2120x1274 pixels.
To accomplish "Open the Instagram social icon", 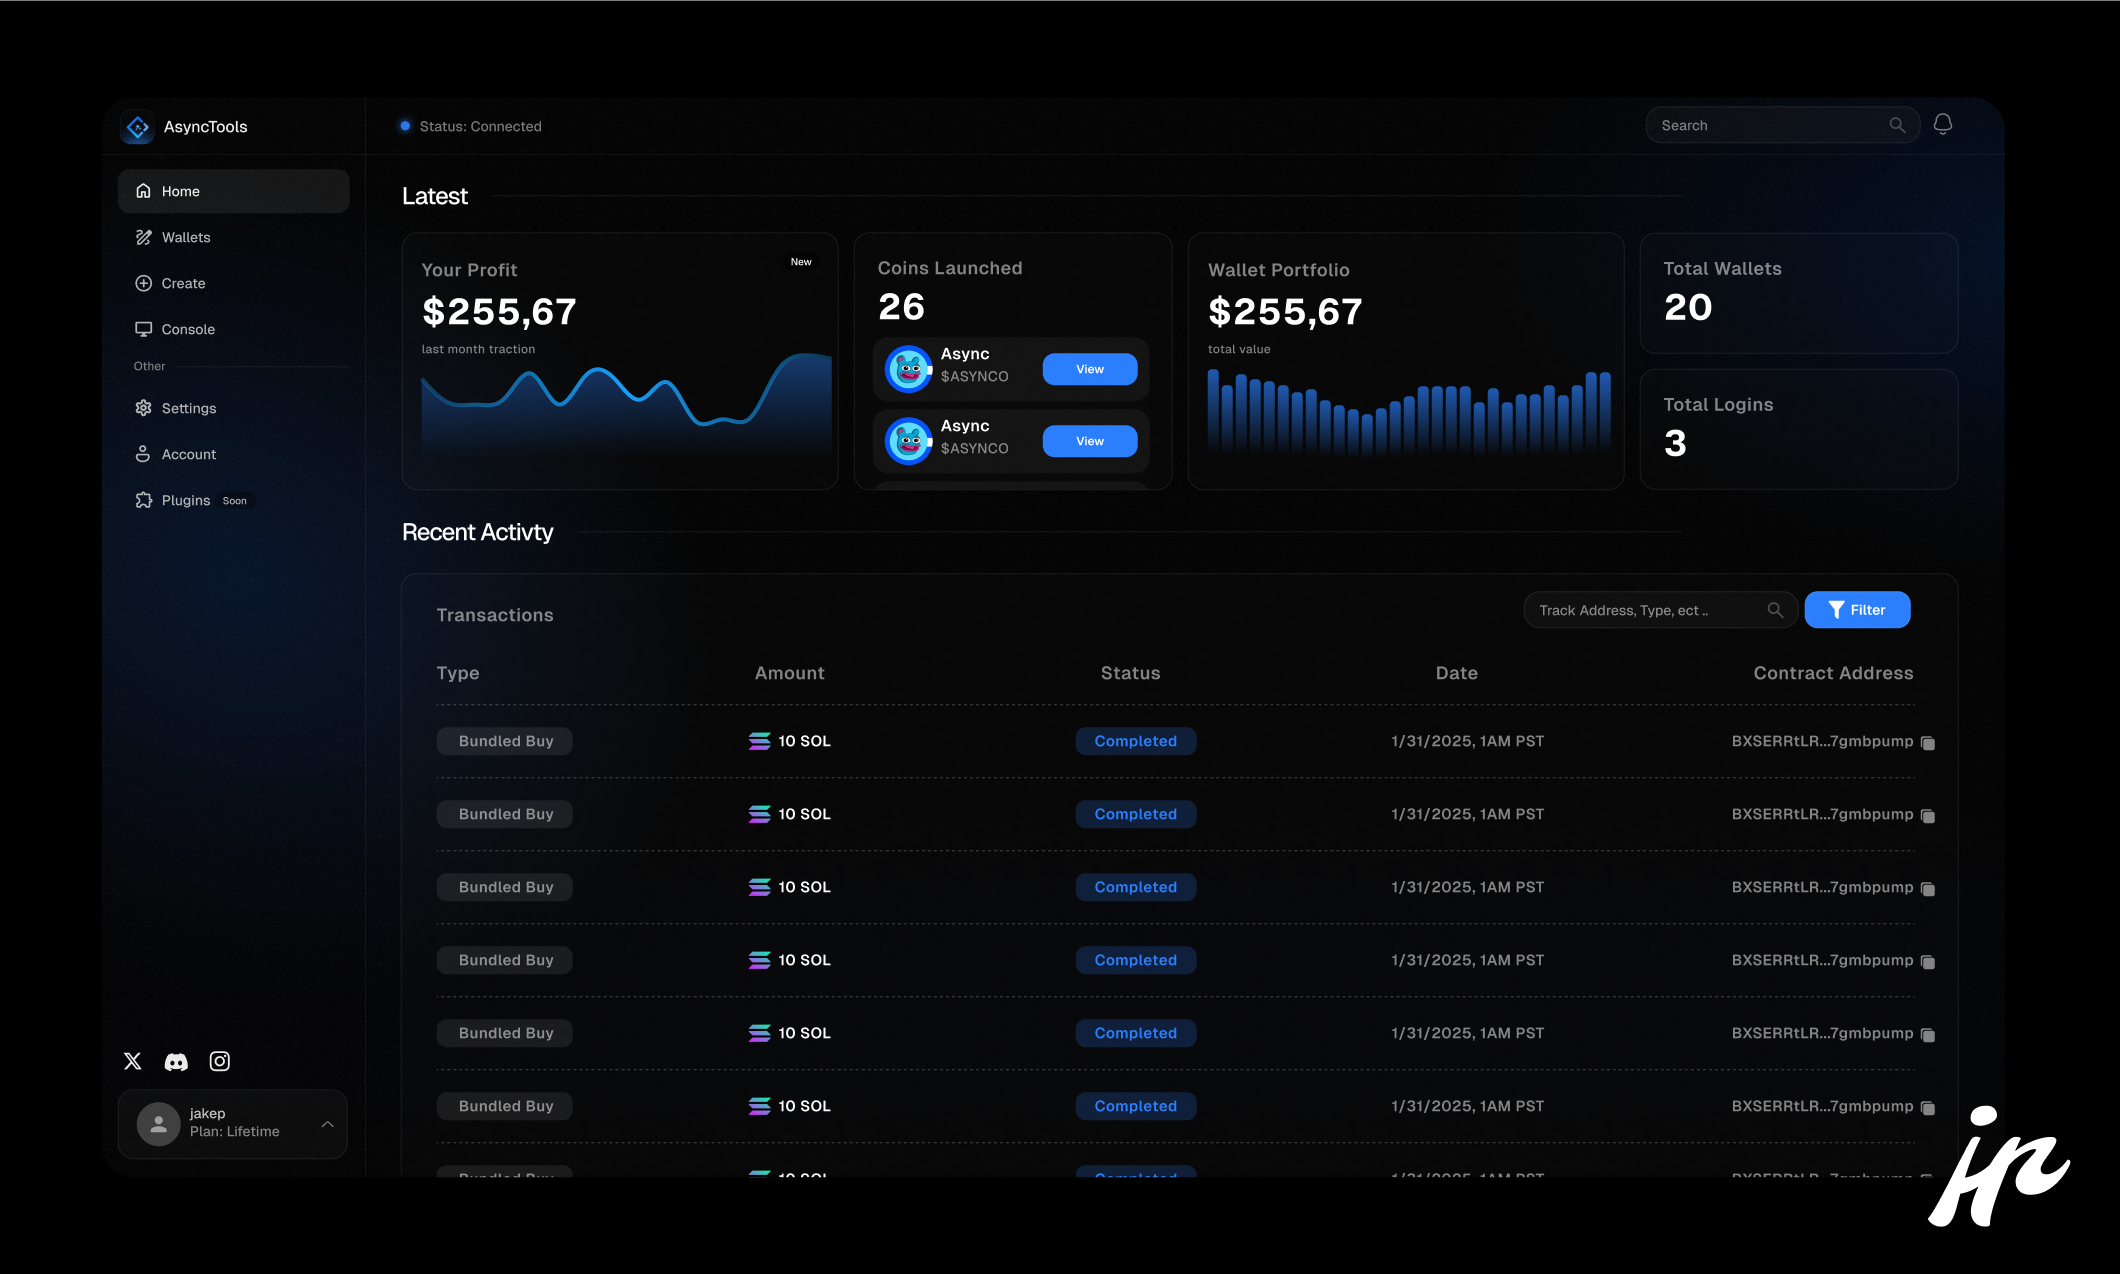I will [x=219, y=1061].
